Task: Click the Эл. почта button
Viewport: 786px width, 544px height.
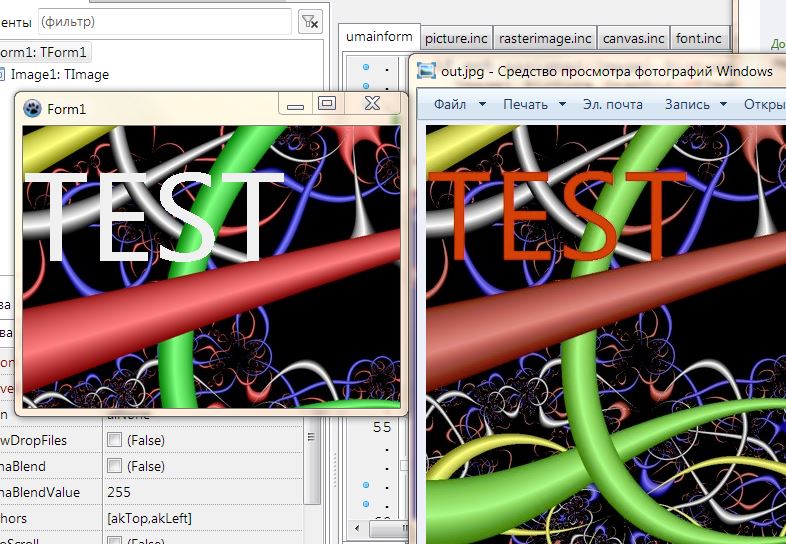Action: pyautogui.click(x=612, y=104)
